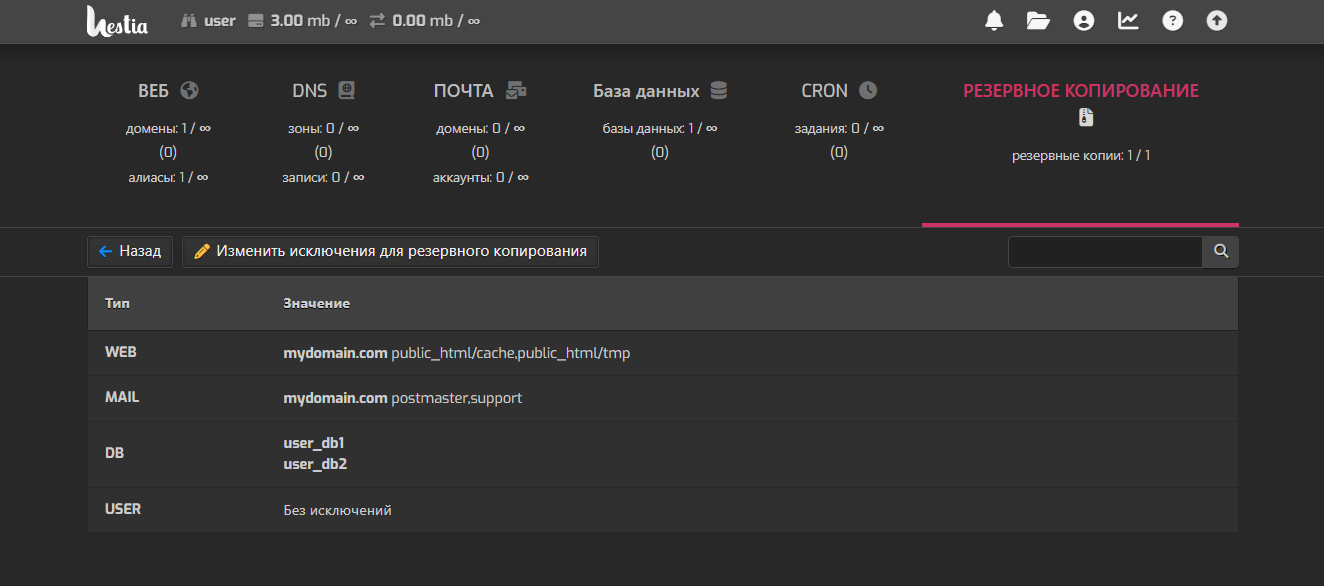Click базы данных: 1 / ∞ text
The width and height of the screenshot is (1324, 586).
click(x=660, y=128)
